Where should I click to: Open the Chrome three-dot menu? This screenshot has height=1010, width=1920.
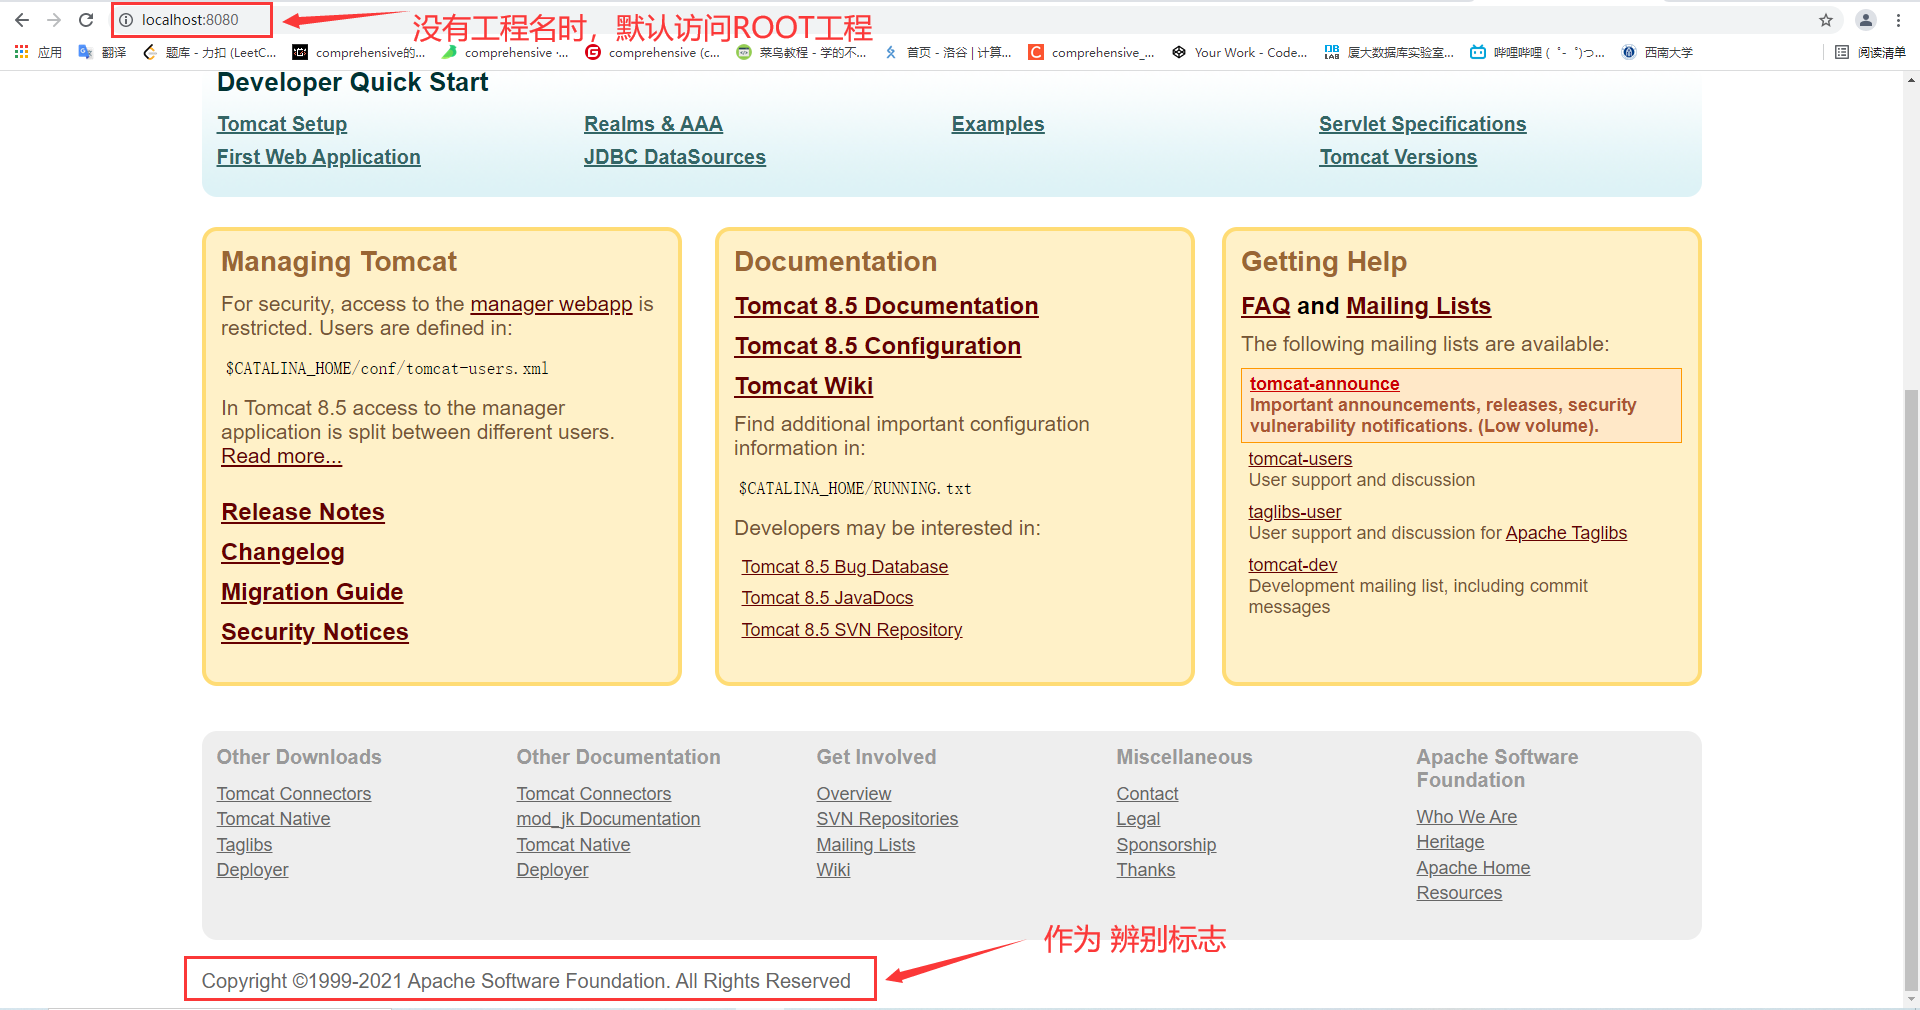tap(1898, 20)
